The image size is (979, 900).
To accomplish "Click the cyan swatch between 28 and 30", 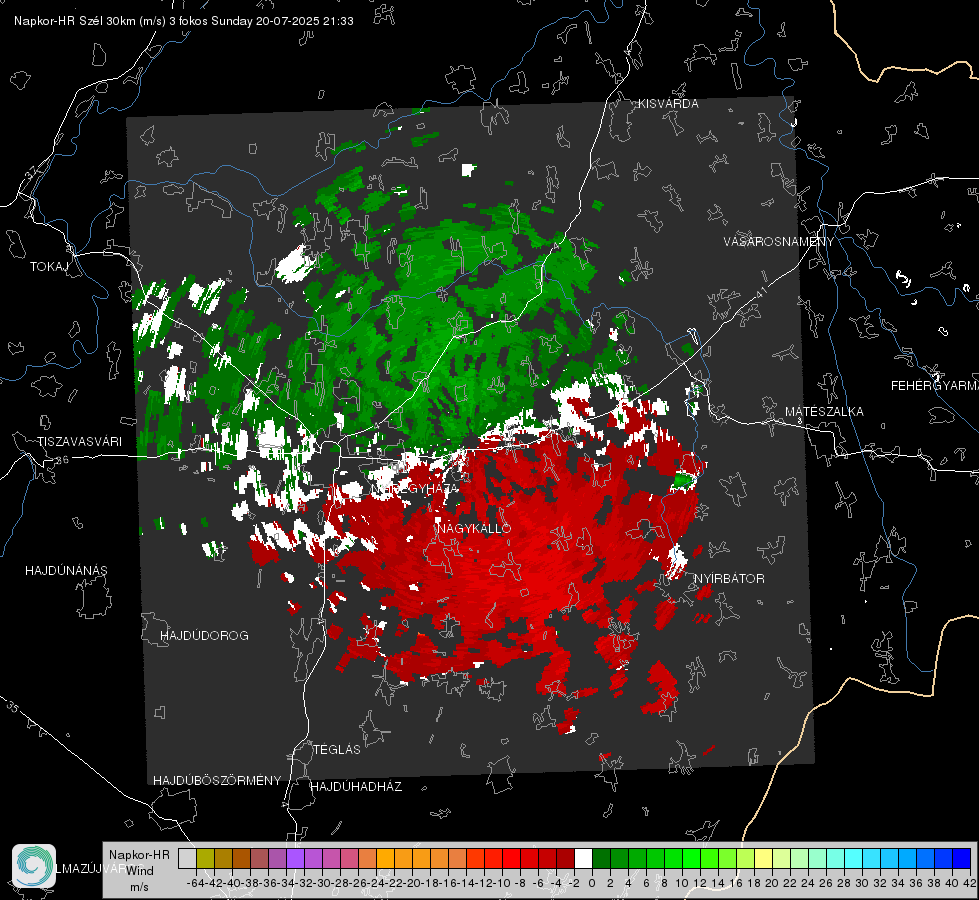I will point(853,859).
